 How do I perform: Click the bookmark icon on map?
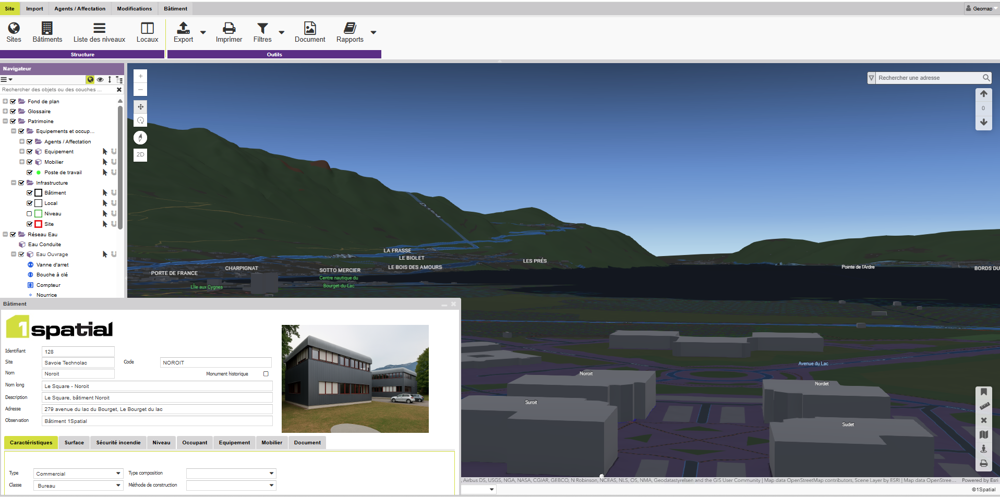point(984,392)
